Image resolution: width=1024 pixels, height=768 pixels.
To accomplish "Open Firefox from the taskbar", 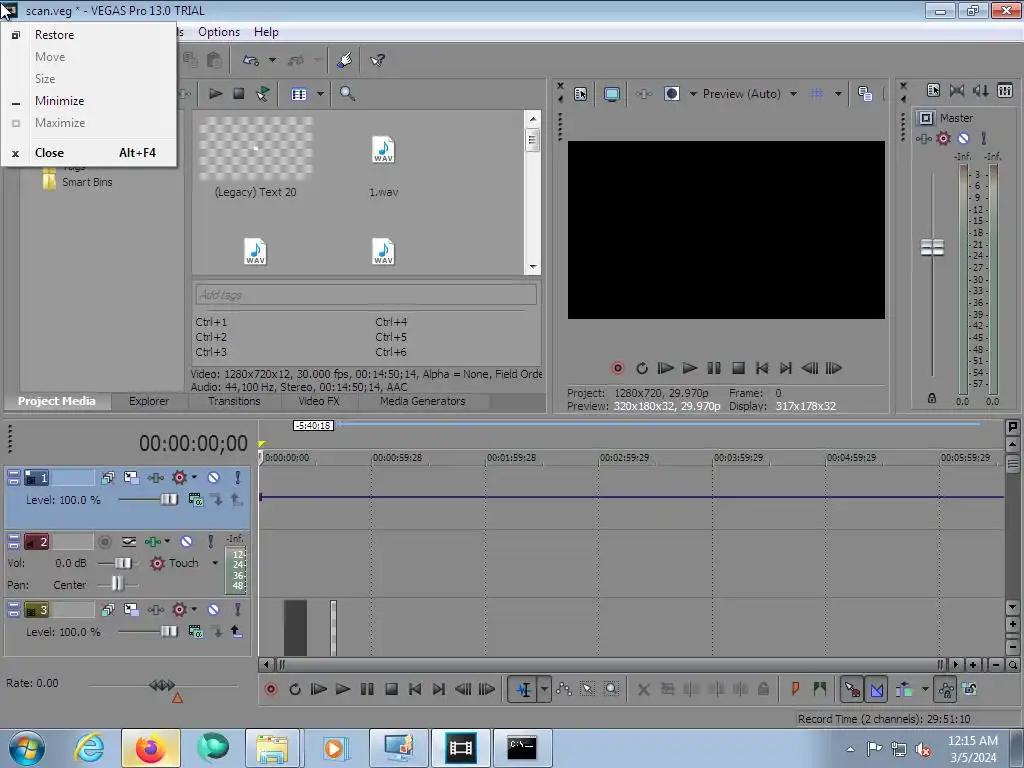I will 151,747.
